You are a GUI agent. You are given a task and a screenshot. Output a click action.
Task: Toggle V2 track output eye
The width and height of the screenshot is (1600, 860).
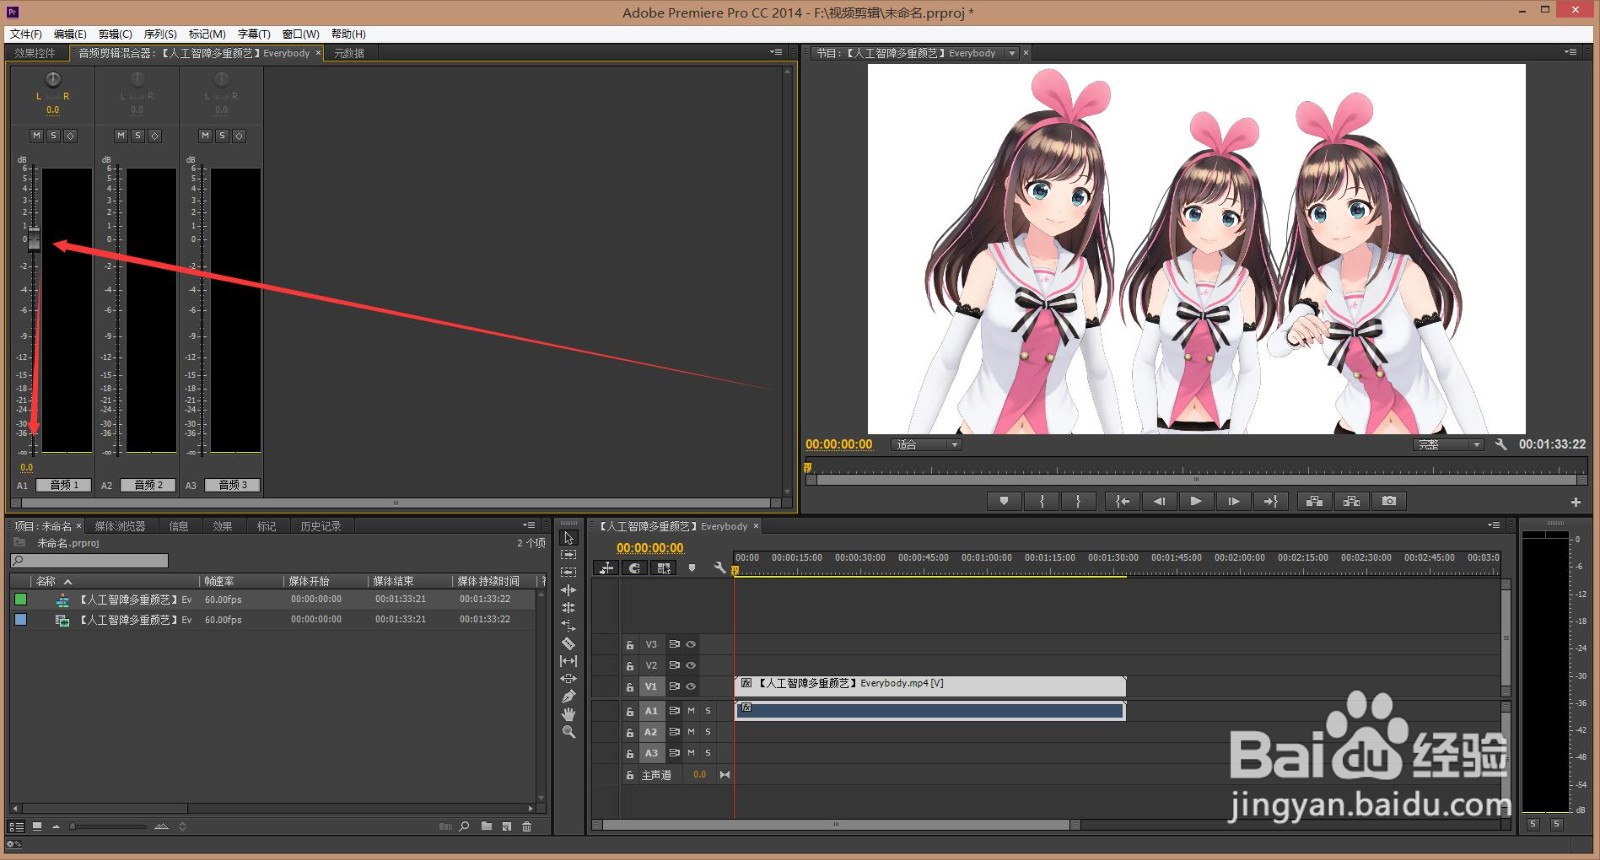pyautogui.click(x=691, y=665)
